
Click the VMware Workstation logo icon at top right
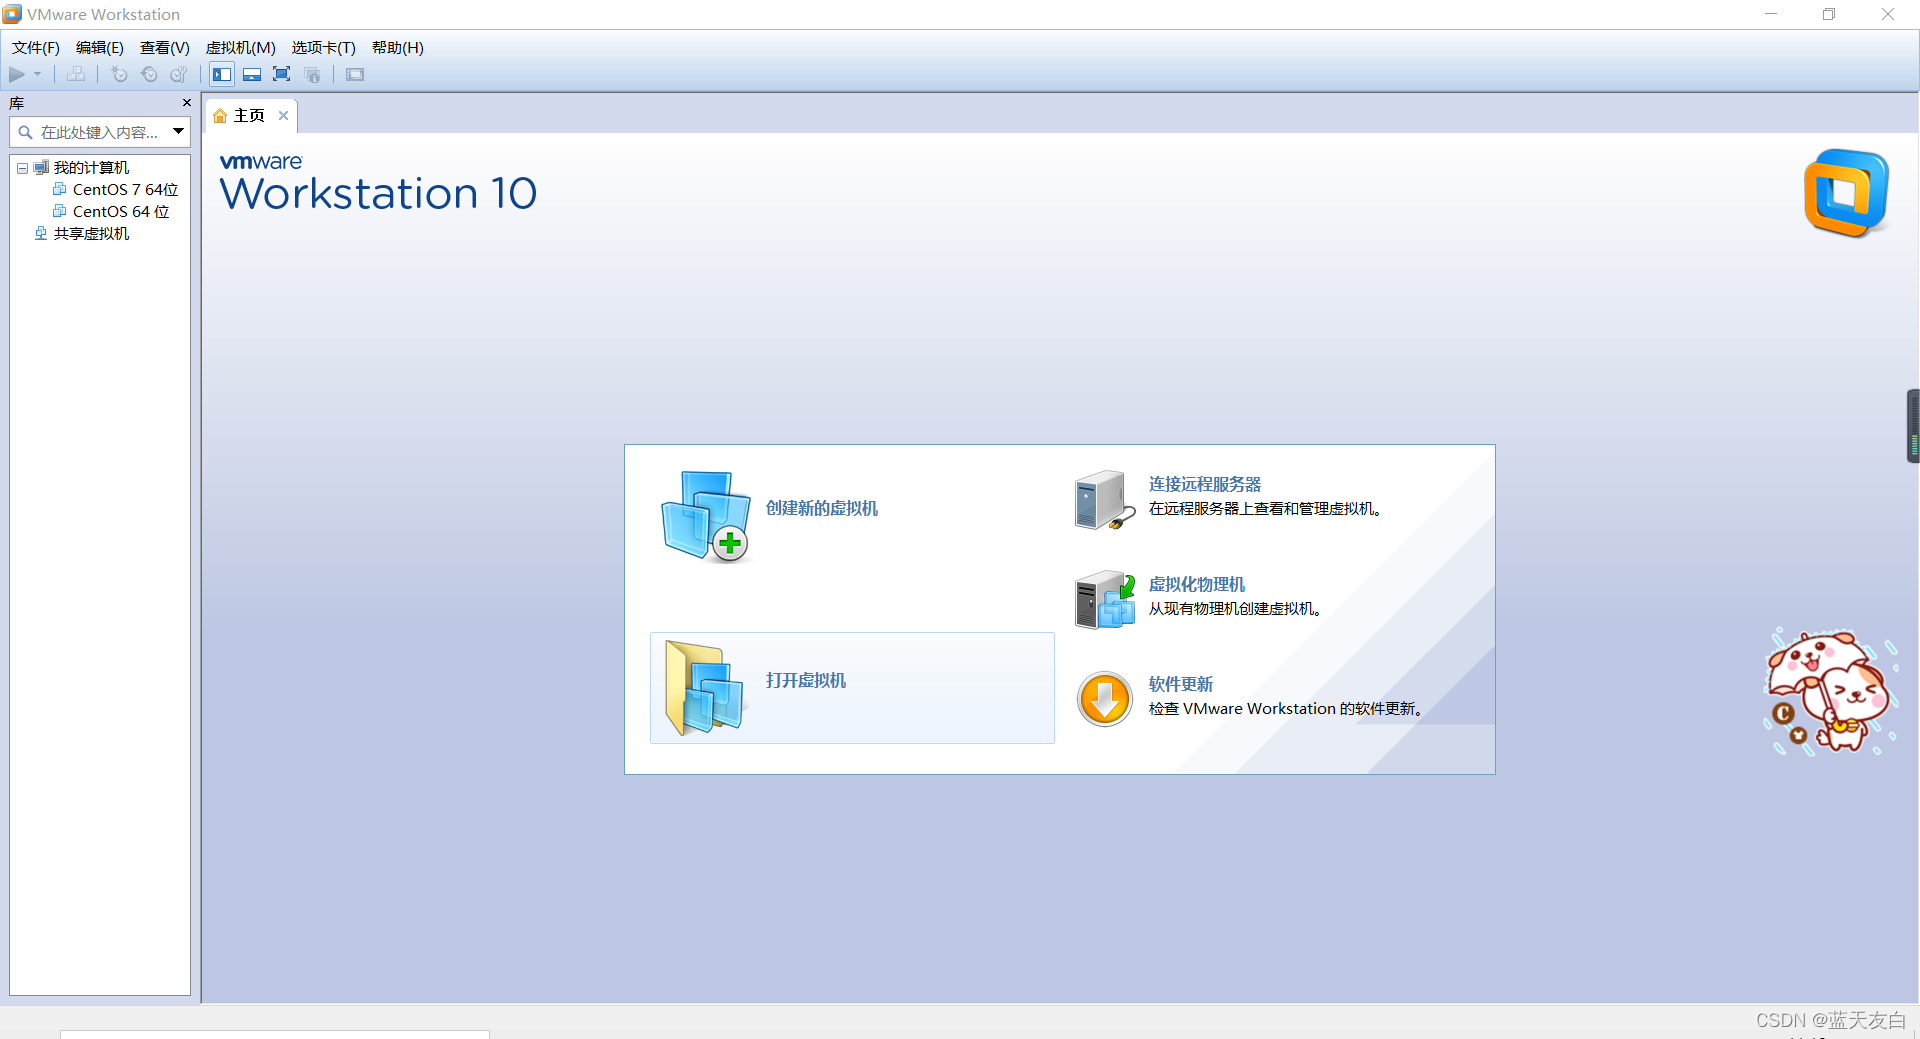[x=1846, y=193]
